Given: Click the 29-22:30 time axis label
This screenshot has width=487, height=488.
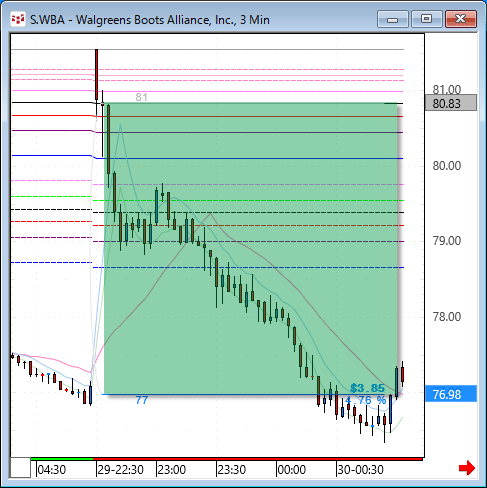Looking at the screenshot, I should point(121,470).
